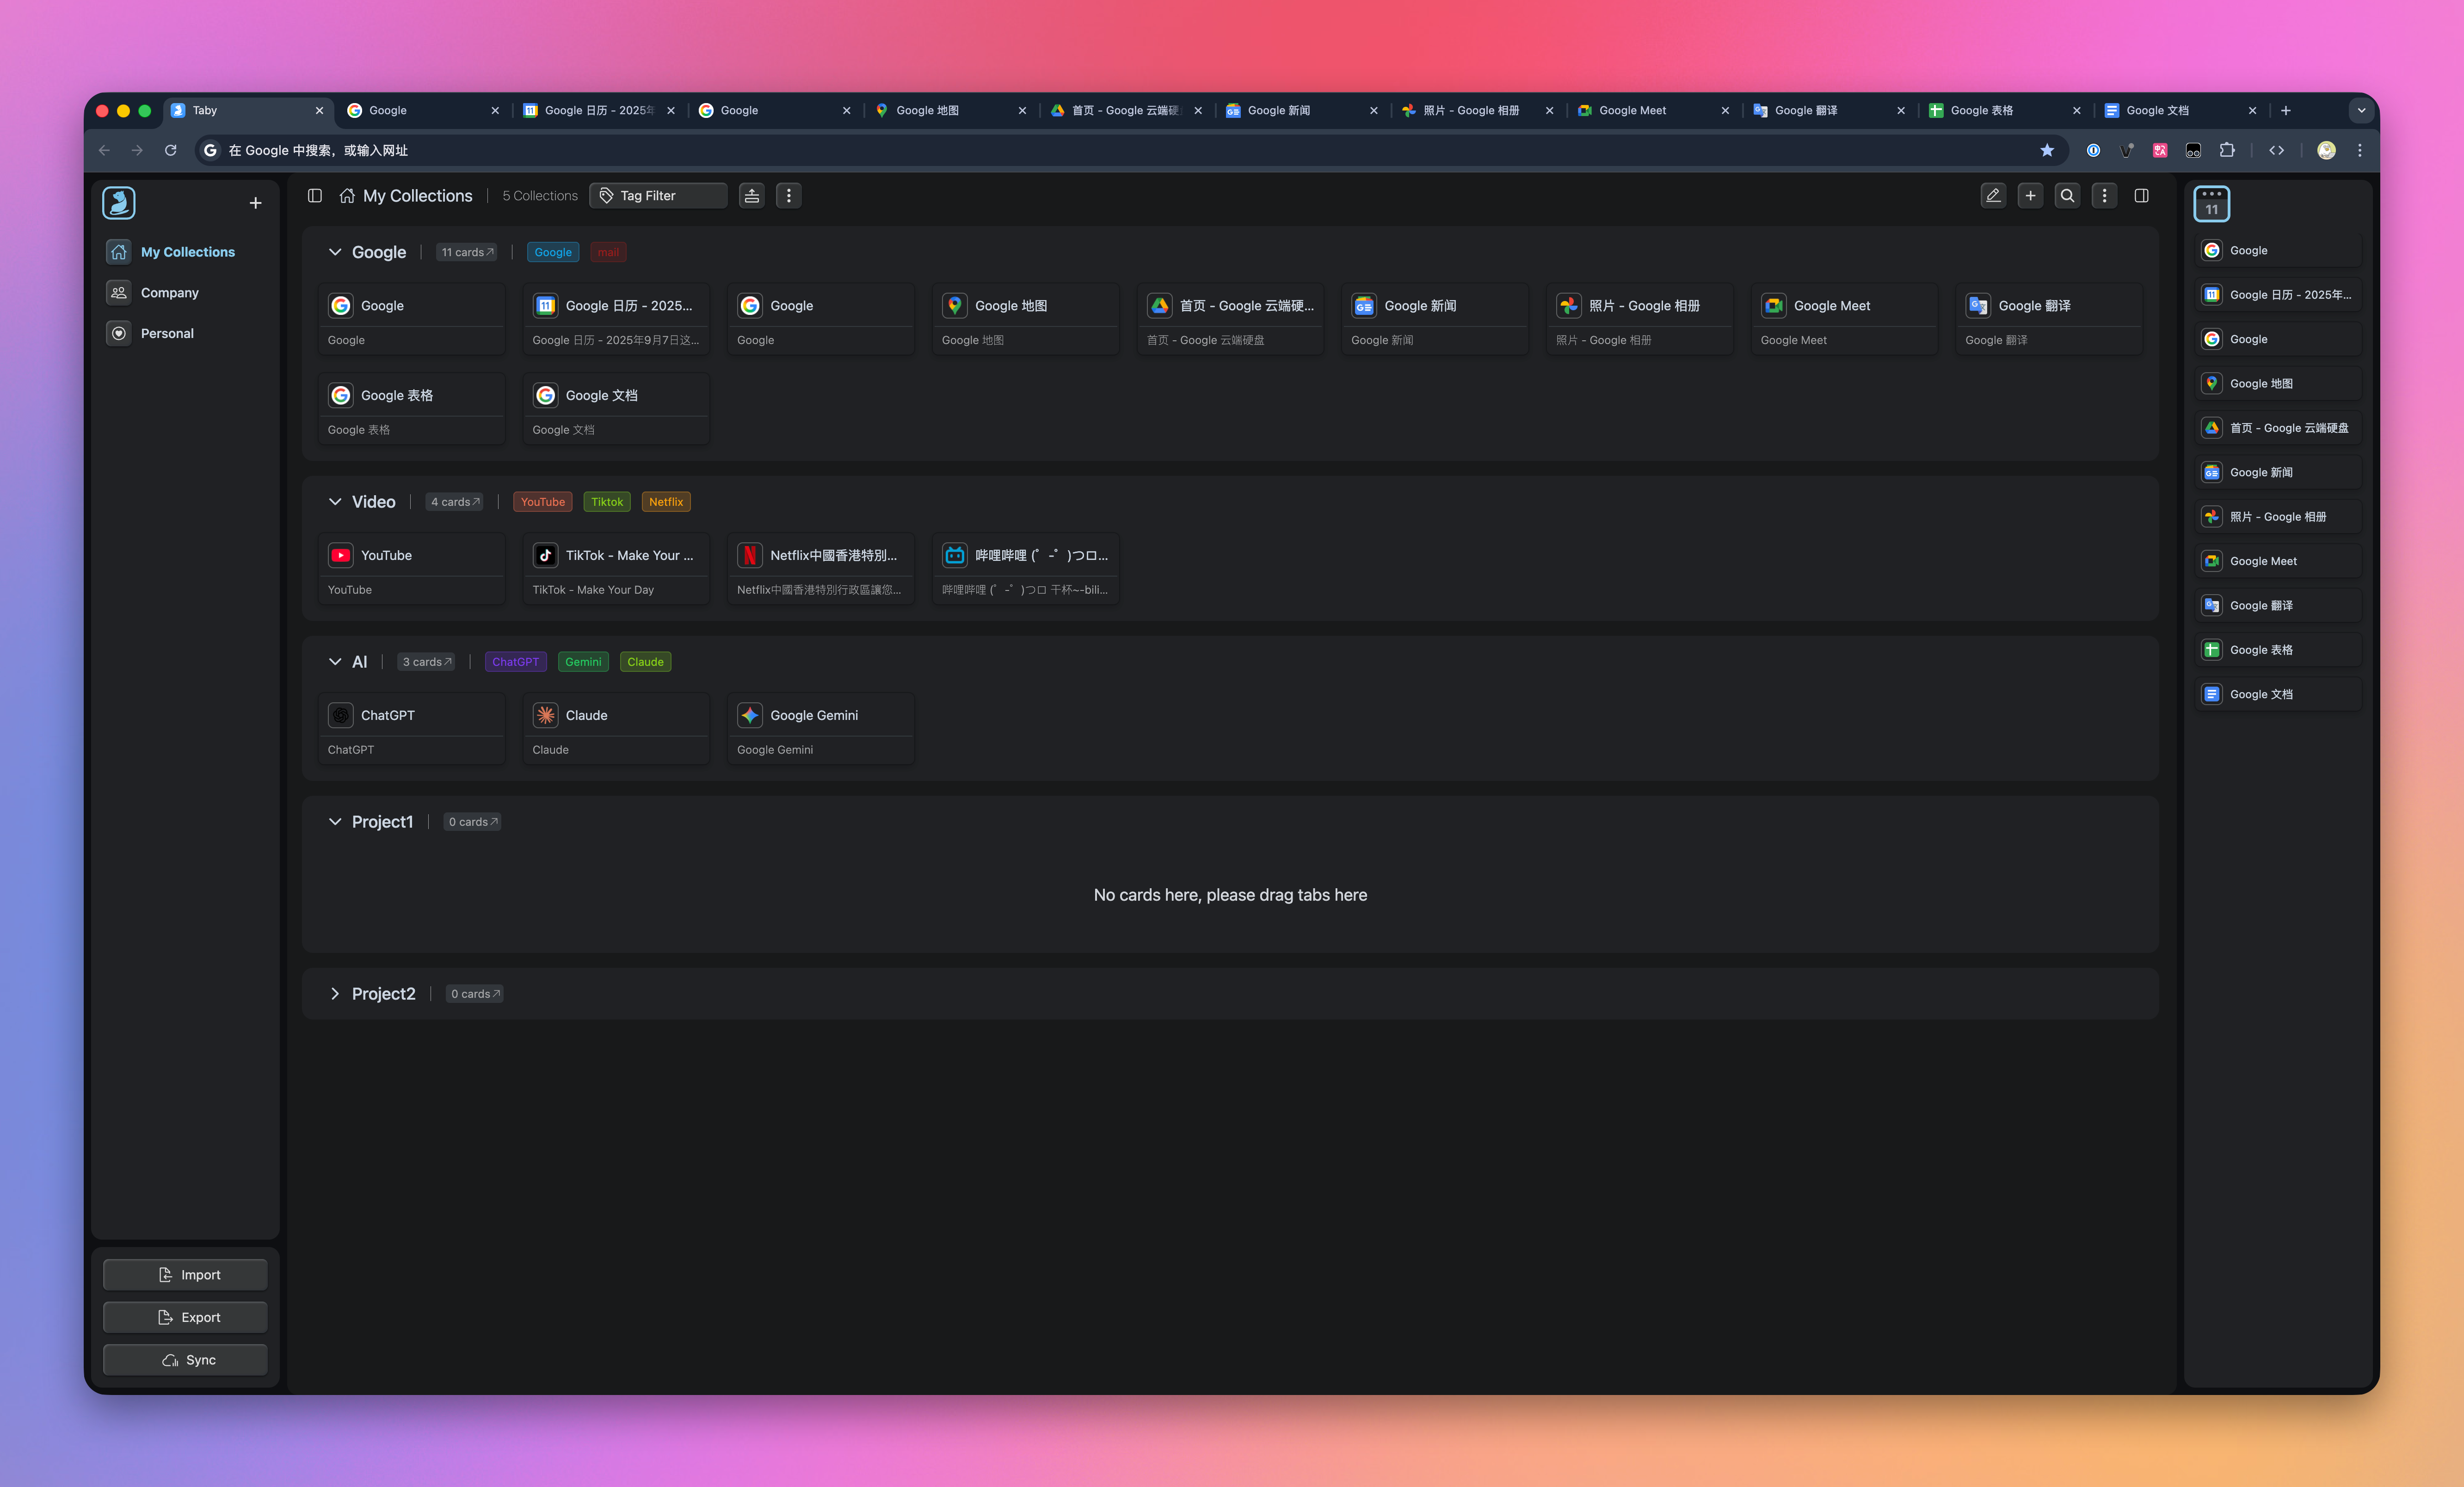Open the Google 翻译 card
Image resolution: width=2464 pixels, height=1487 pixels.
(x=2049, y=320)
